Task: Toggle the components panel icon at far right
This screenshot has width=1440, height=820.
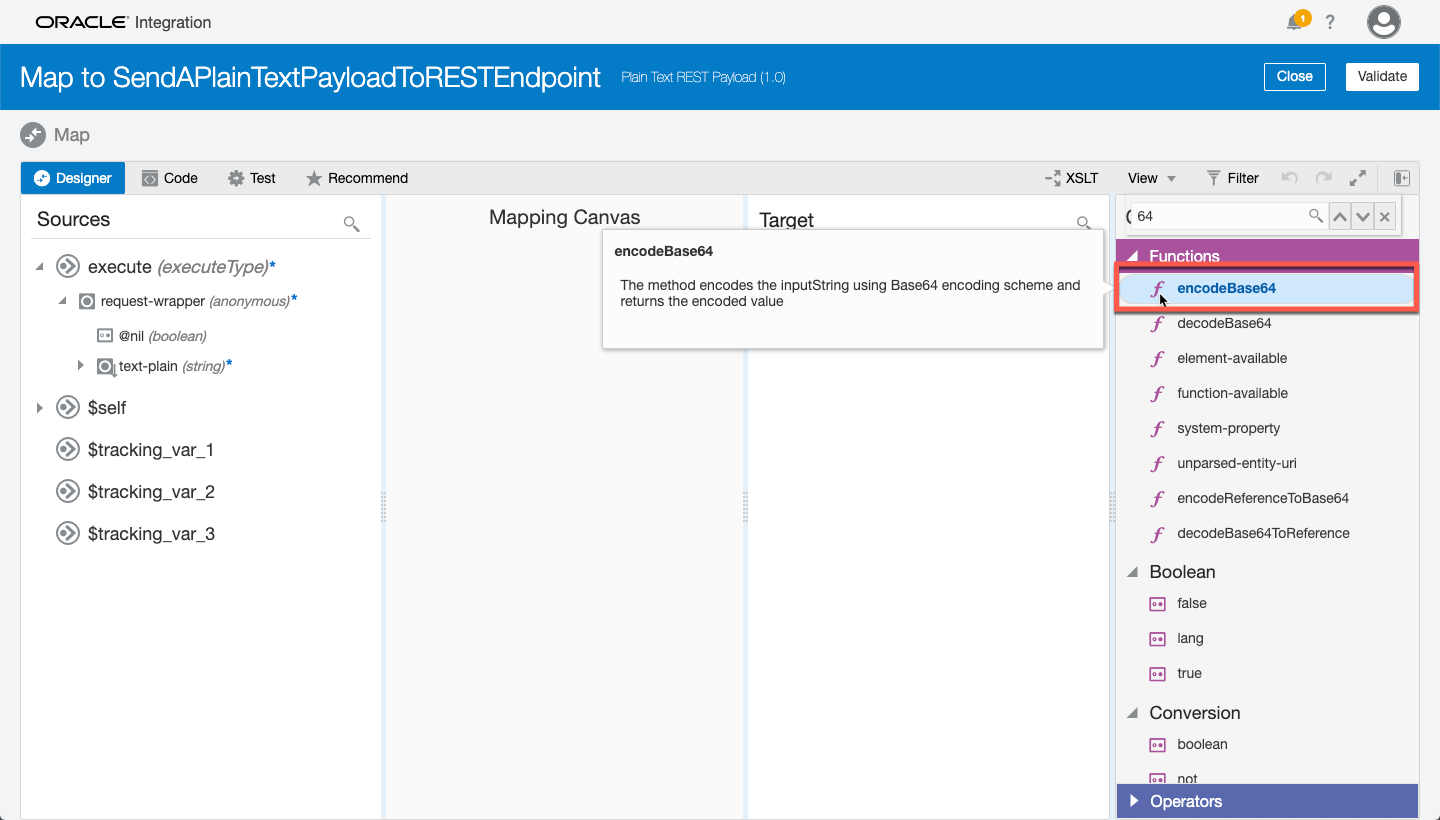Action: [x=1401, y=178]
